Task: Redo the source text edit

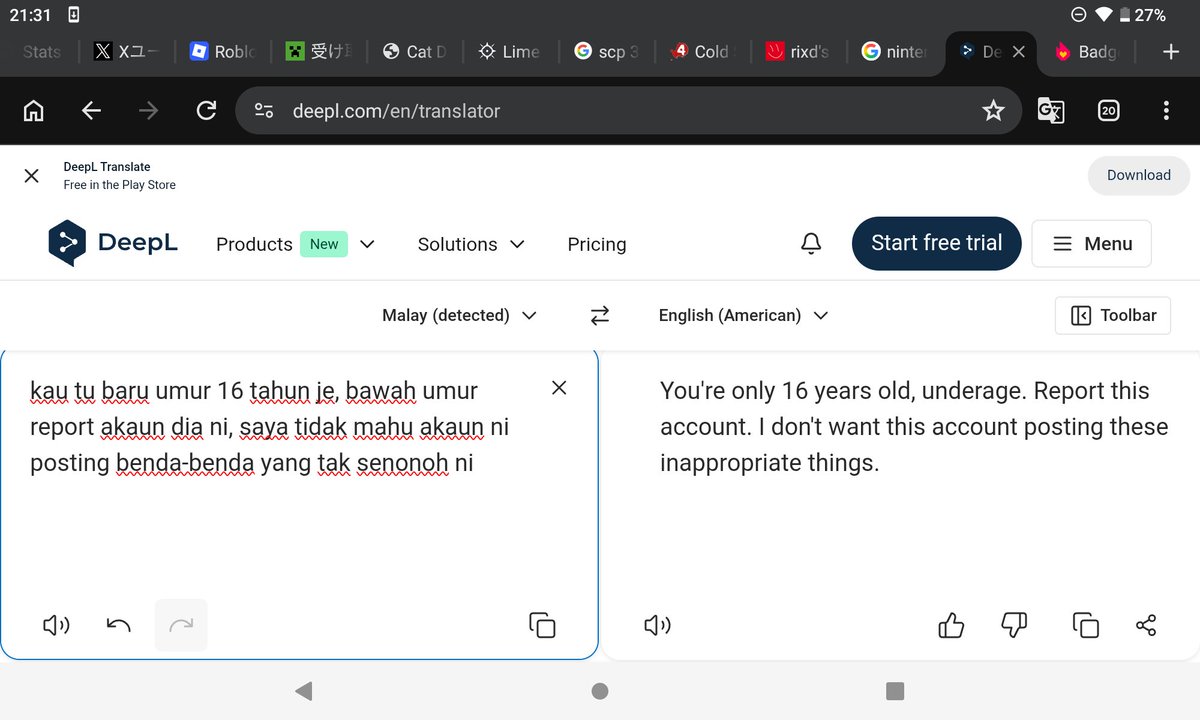Action: 181,625
